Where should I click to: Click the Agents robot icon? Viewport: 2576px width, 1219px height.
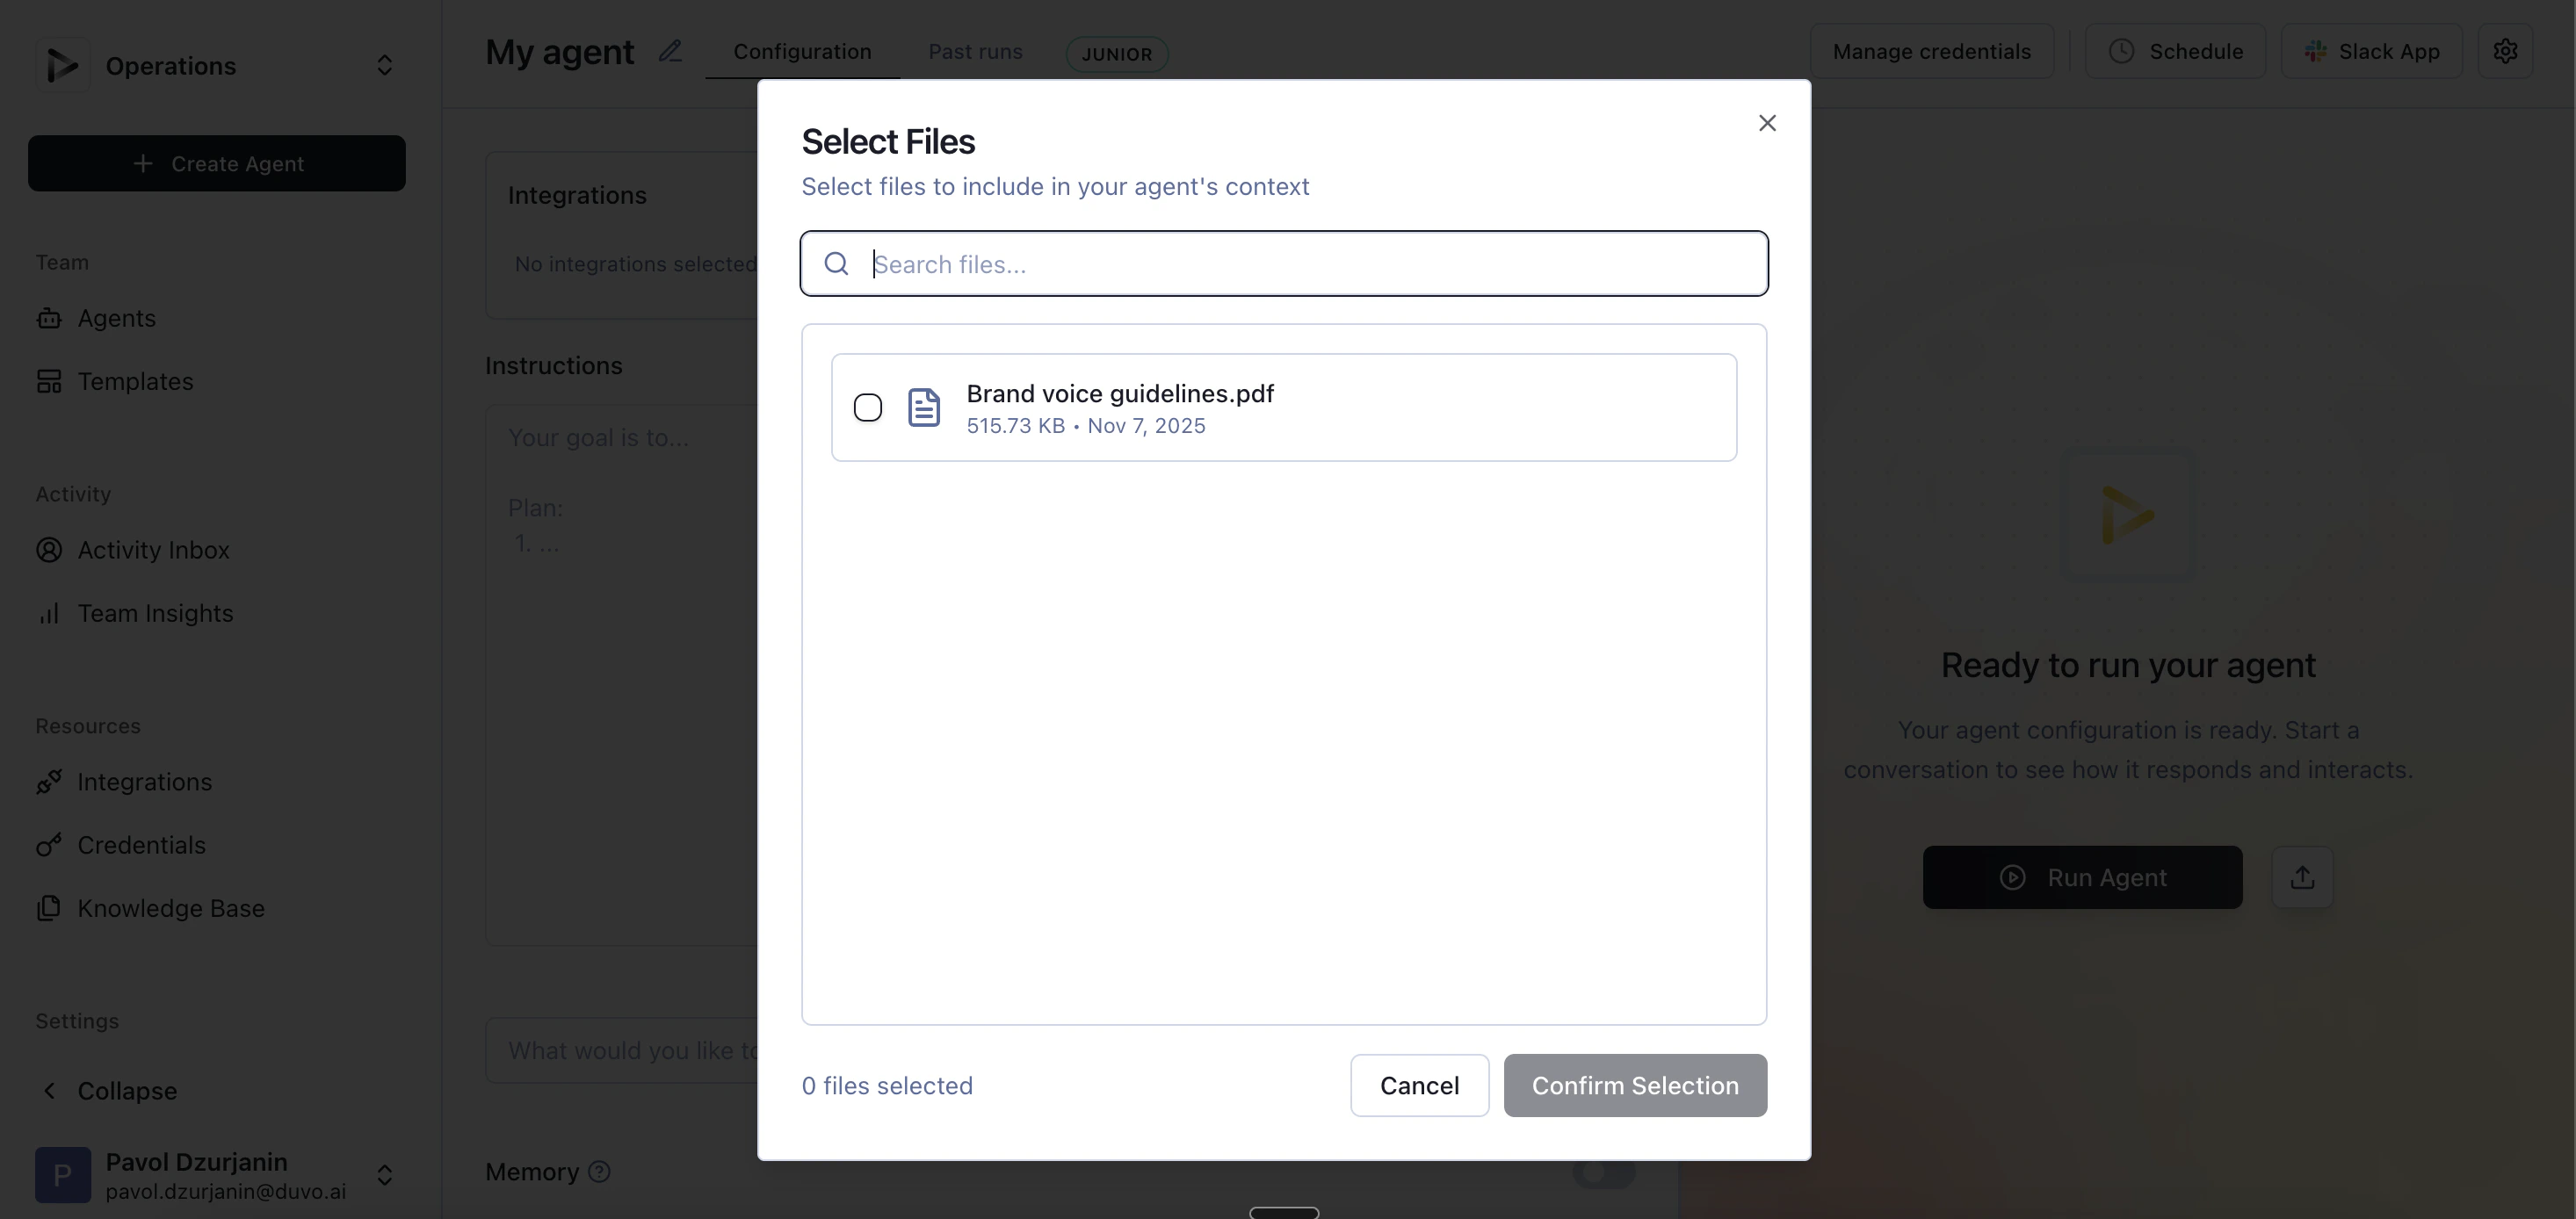coord(49,318)
